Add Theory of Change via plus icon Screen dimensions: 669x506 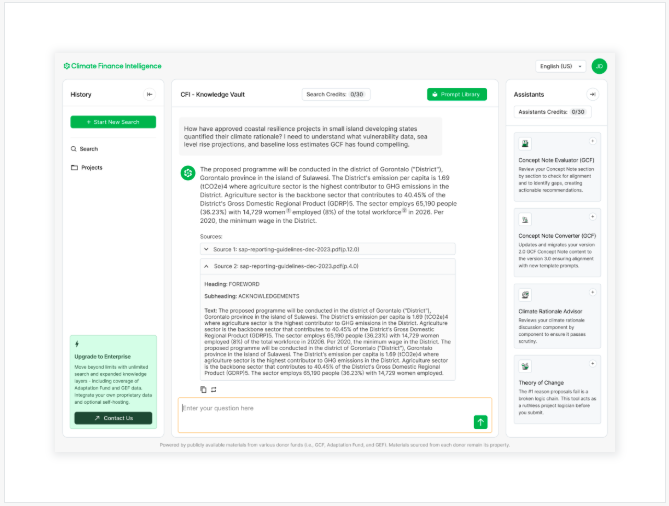click(593, 364)
